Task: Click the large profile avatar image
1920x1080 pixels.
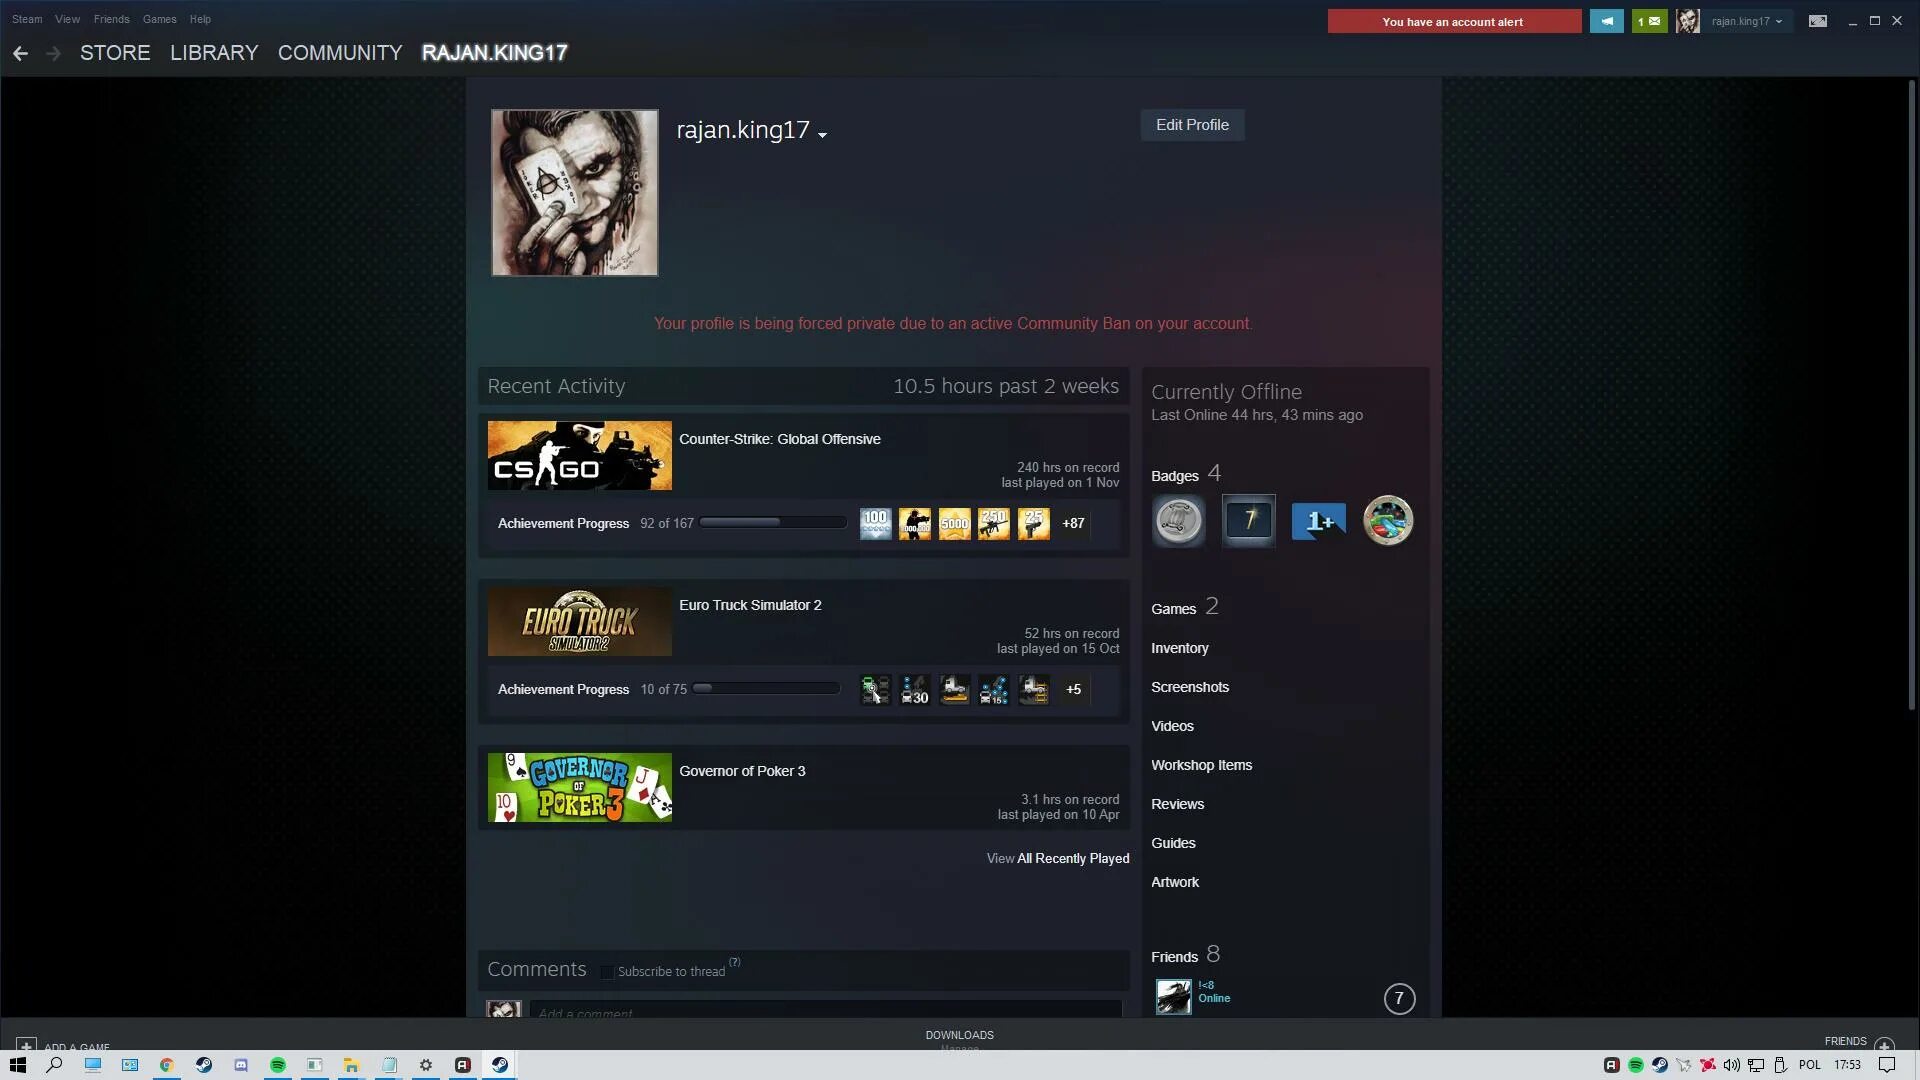Action: click(x=575, y=193)
